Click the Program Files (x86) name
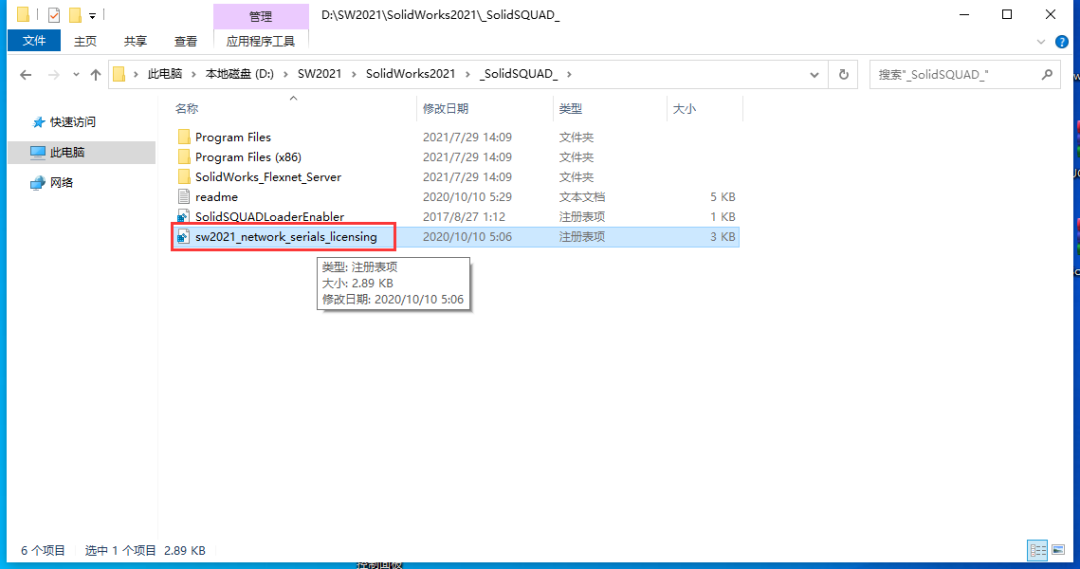 coord(248,156)
